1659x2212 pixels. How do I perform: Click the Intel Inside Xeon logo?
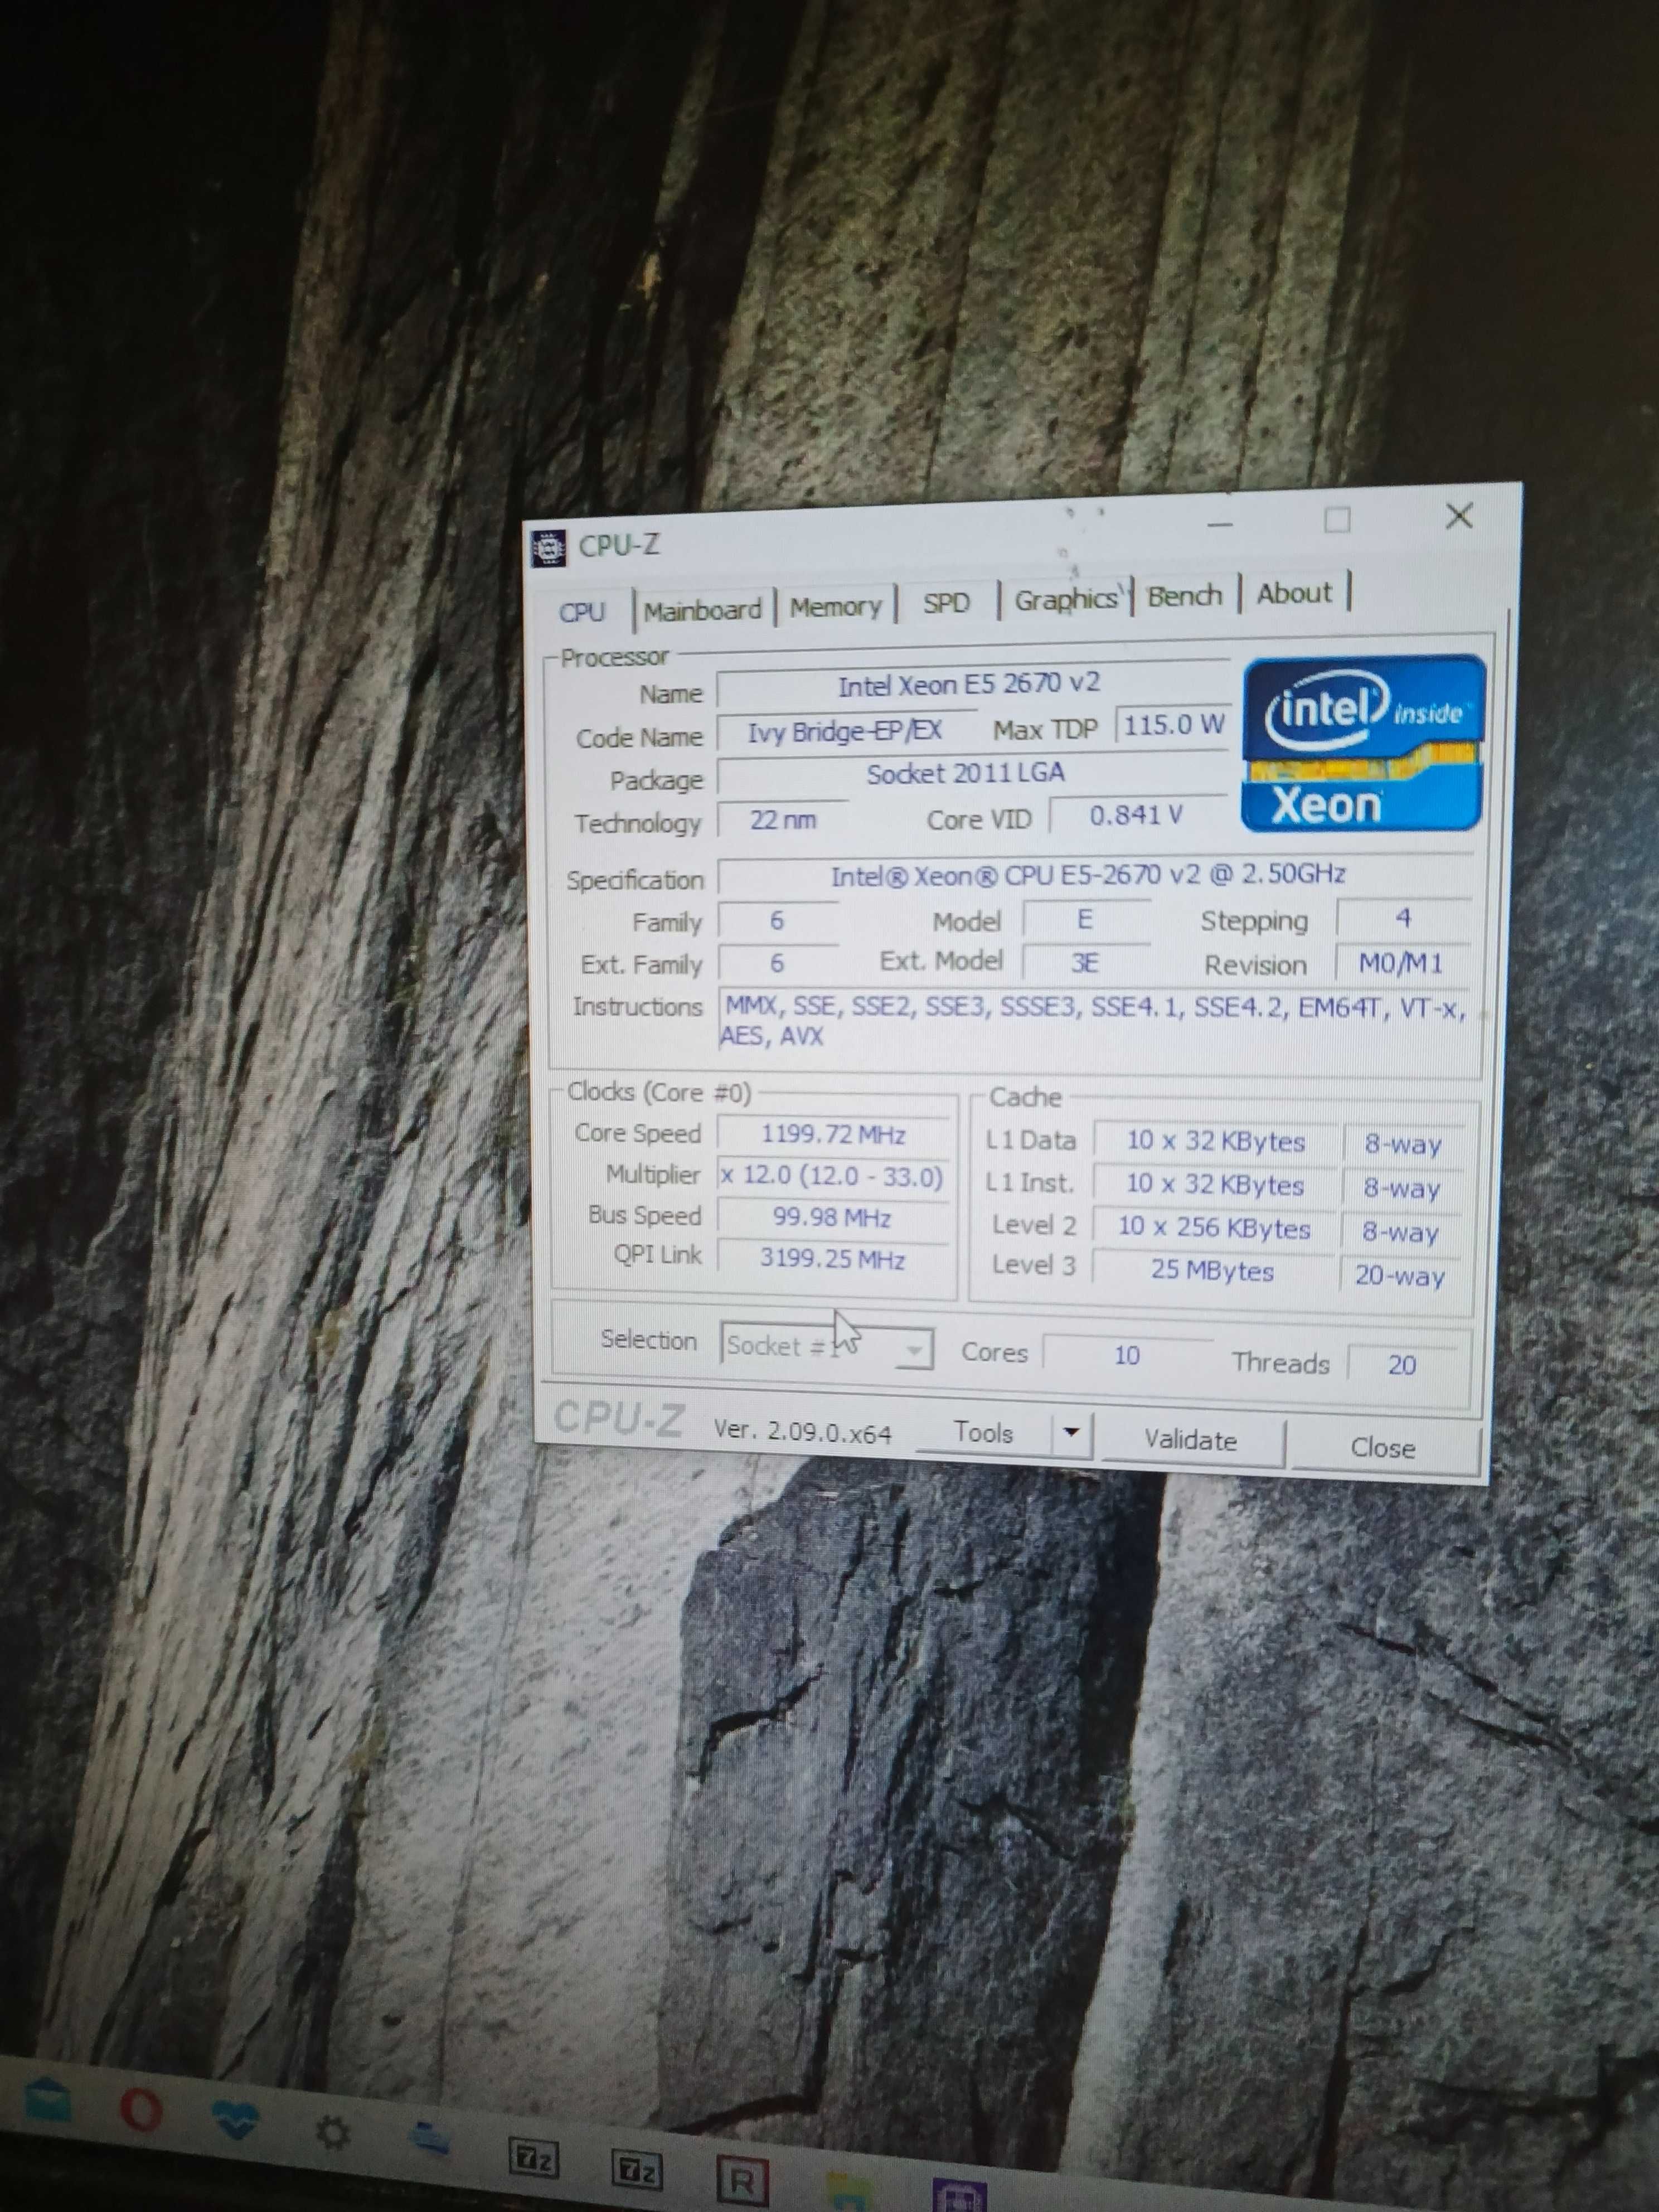point(1362,742)
